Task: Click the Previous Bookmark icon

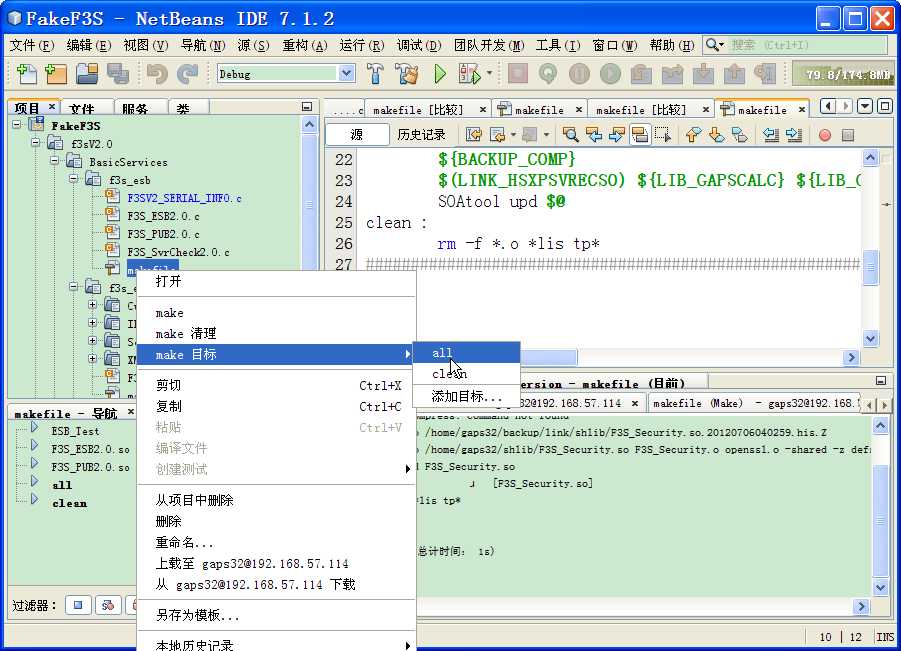Action: coord(694,135)
